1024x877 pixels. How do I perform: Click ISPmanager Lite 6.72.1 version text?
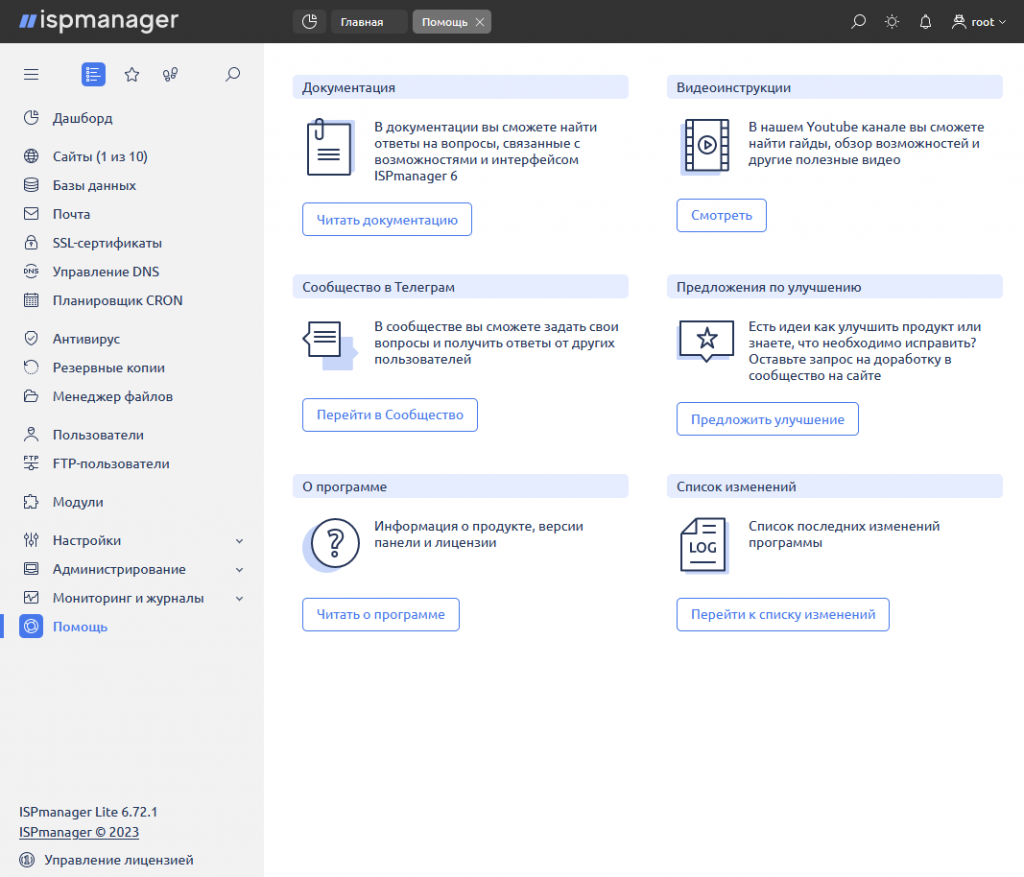(88, 812)
